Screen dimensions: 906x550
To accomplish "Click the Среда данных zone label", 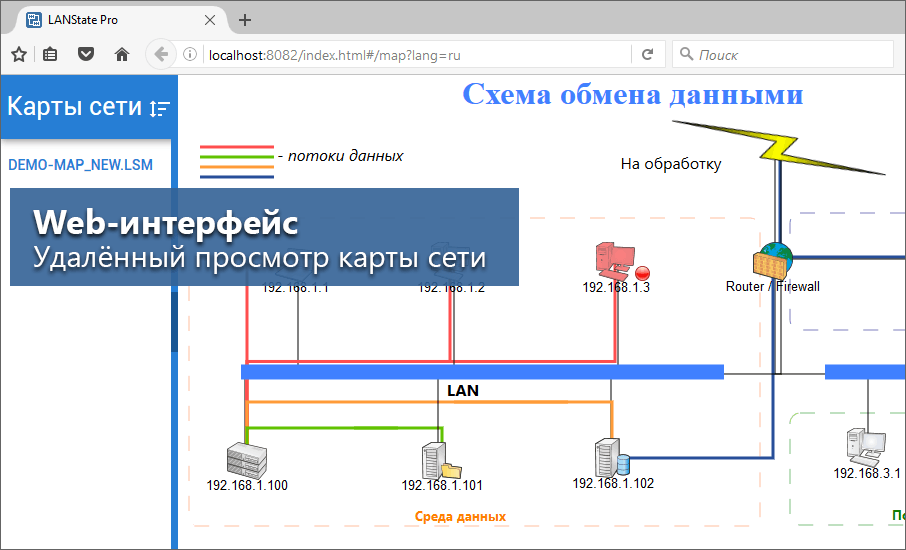I will point(461,517).
